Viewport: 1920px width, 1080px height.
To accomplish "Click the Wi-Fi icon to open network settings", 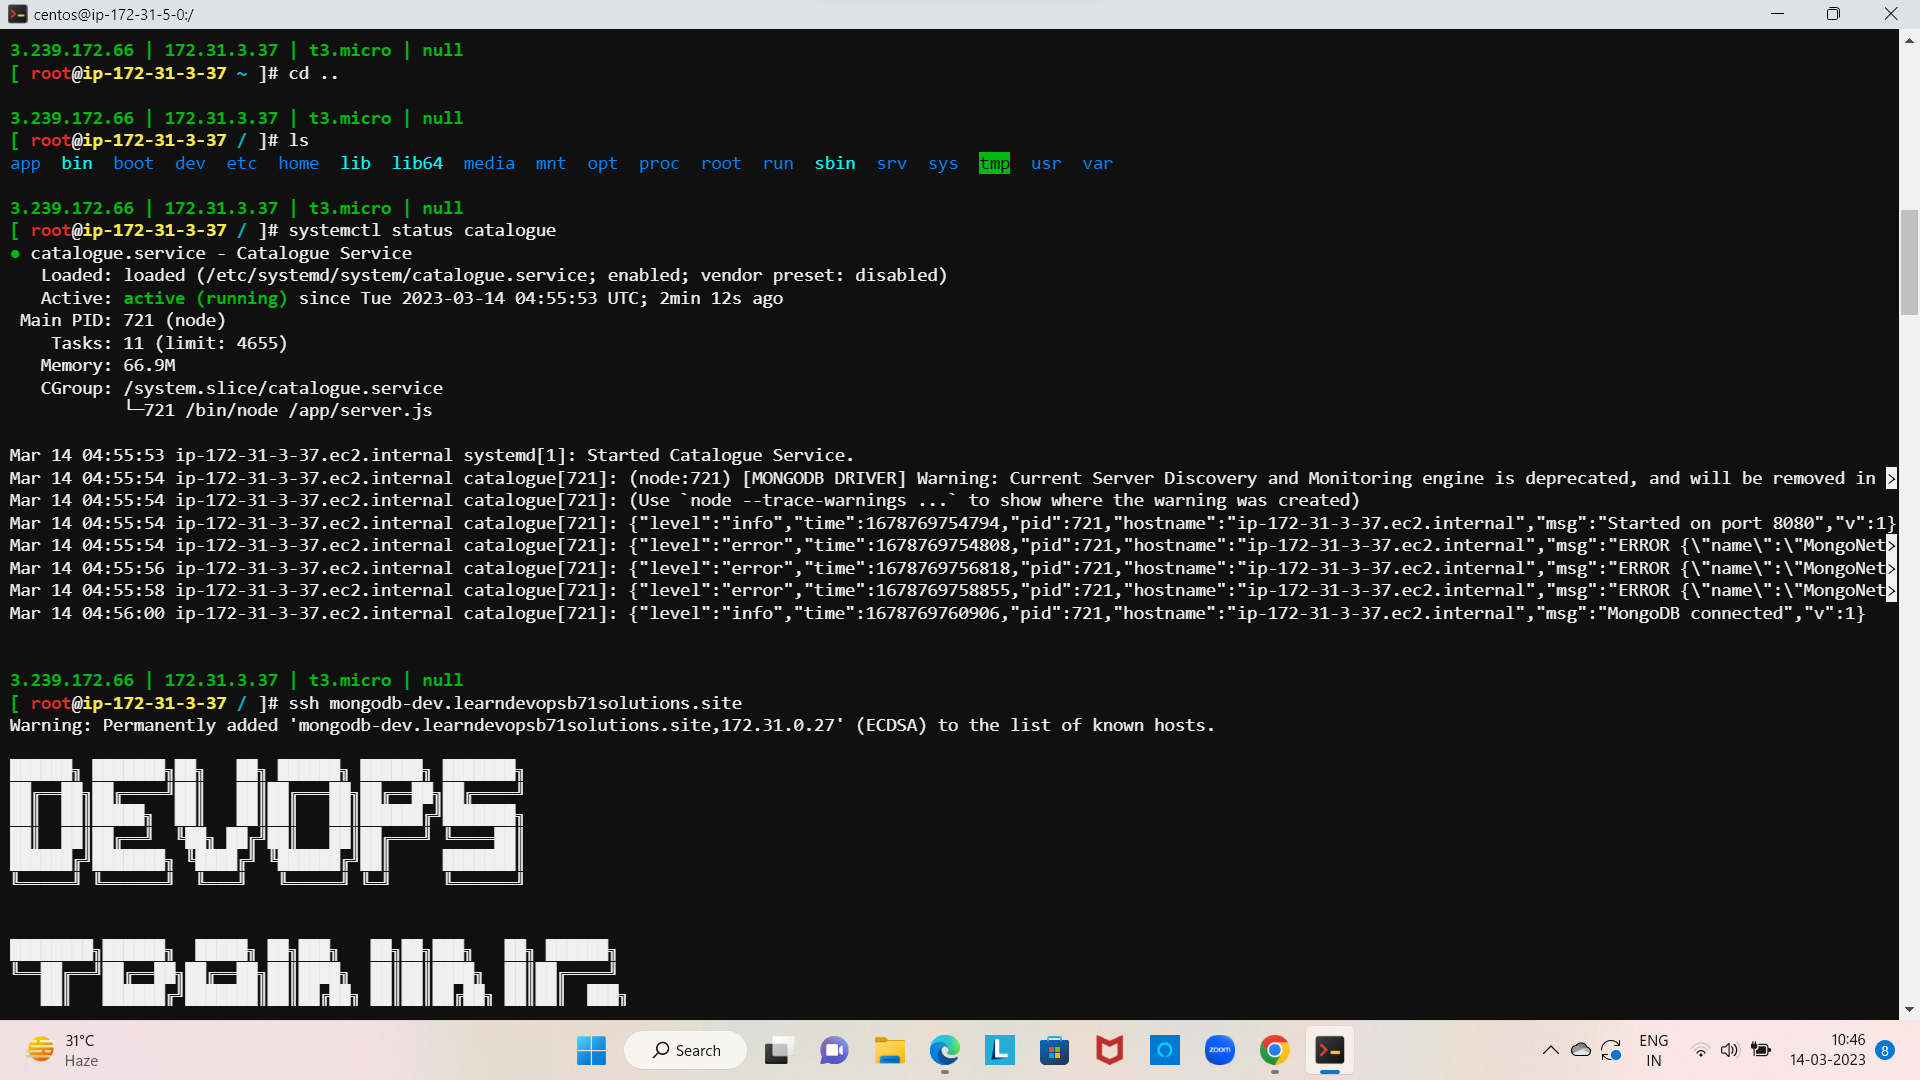I will coord(1701,1050).
